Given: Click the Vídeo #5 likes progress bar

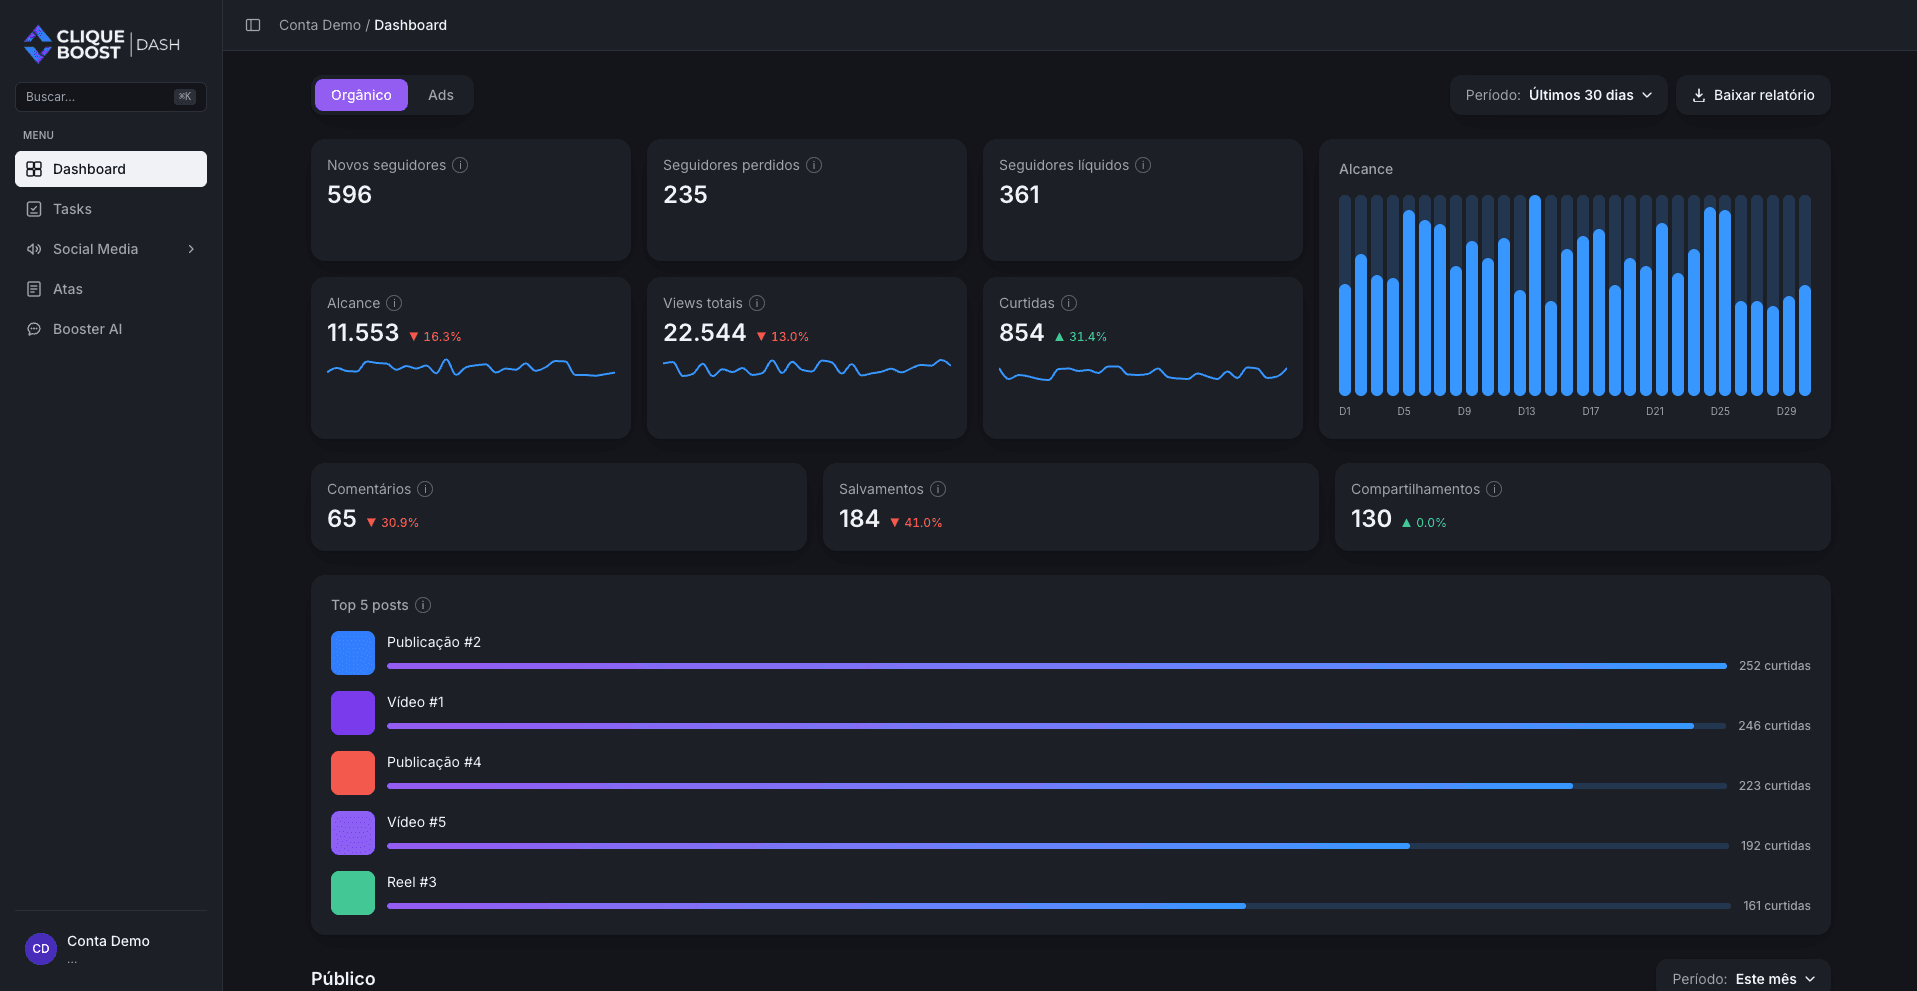Looking at the screenshot, I should 1057,846.
